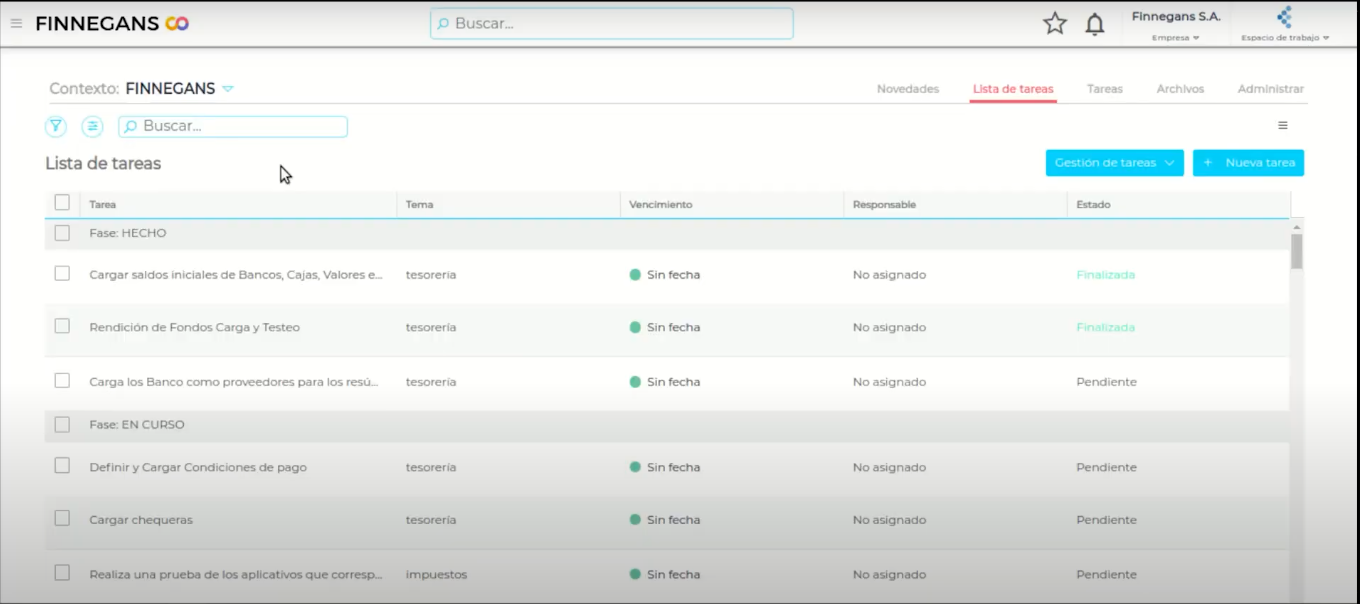This screenshot has height=604, width=1360.
Task: Expand the Empresa selector dropdown
Action: (1175, 38)
